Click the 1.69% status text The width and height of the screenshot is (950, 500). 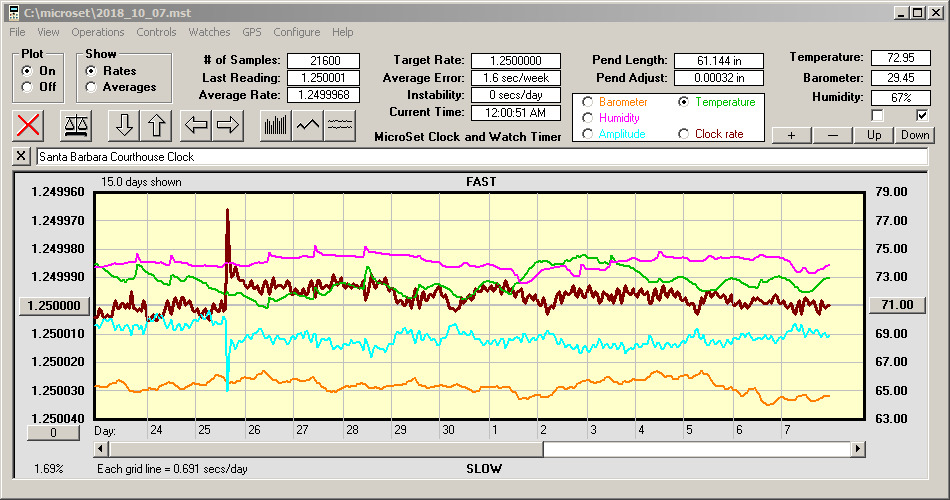pyautogui.click(x=48, y=469)
